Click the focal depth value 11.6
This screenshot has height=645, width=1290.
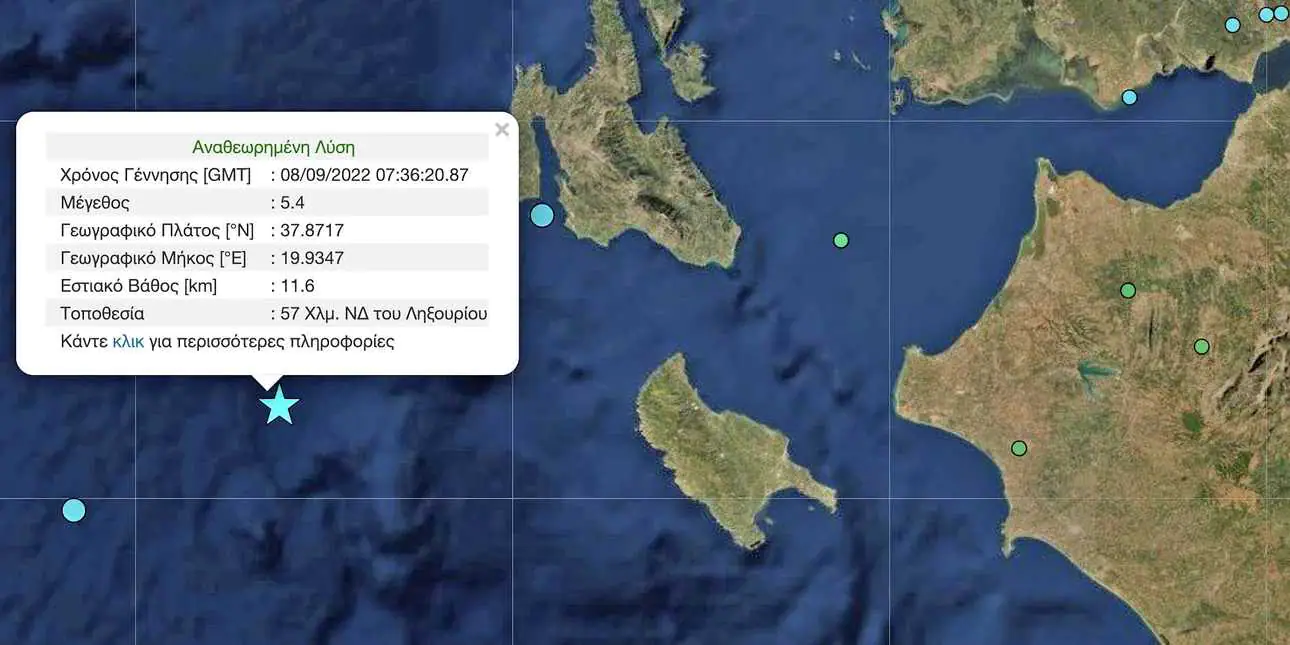pos(297,286)
